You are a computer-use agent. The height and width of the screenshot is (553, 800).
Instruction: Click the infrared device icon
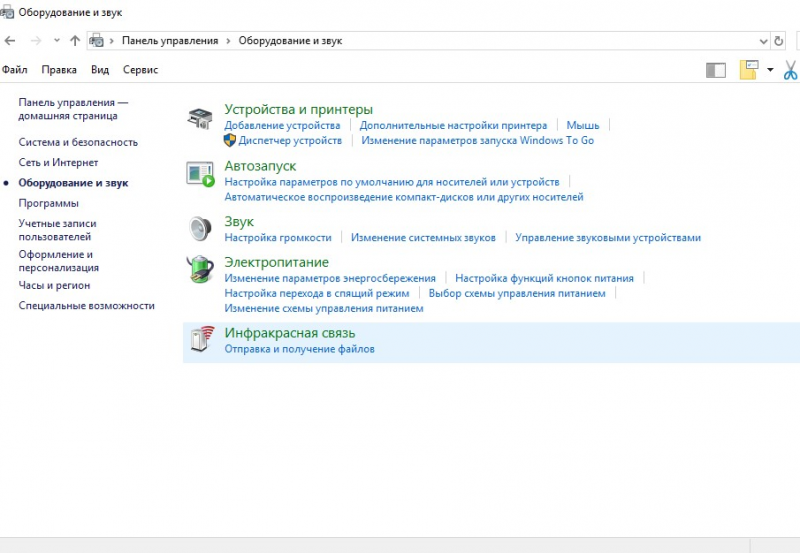[x=202, y=338]
